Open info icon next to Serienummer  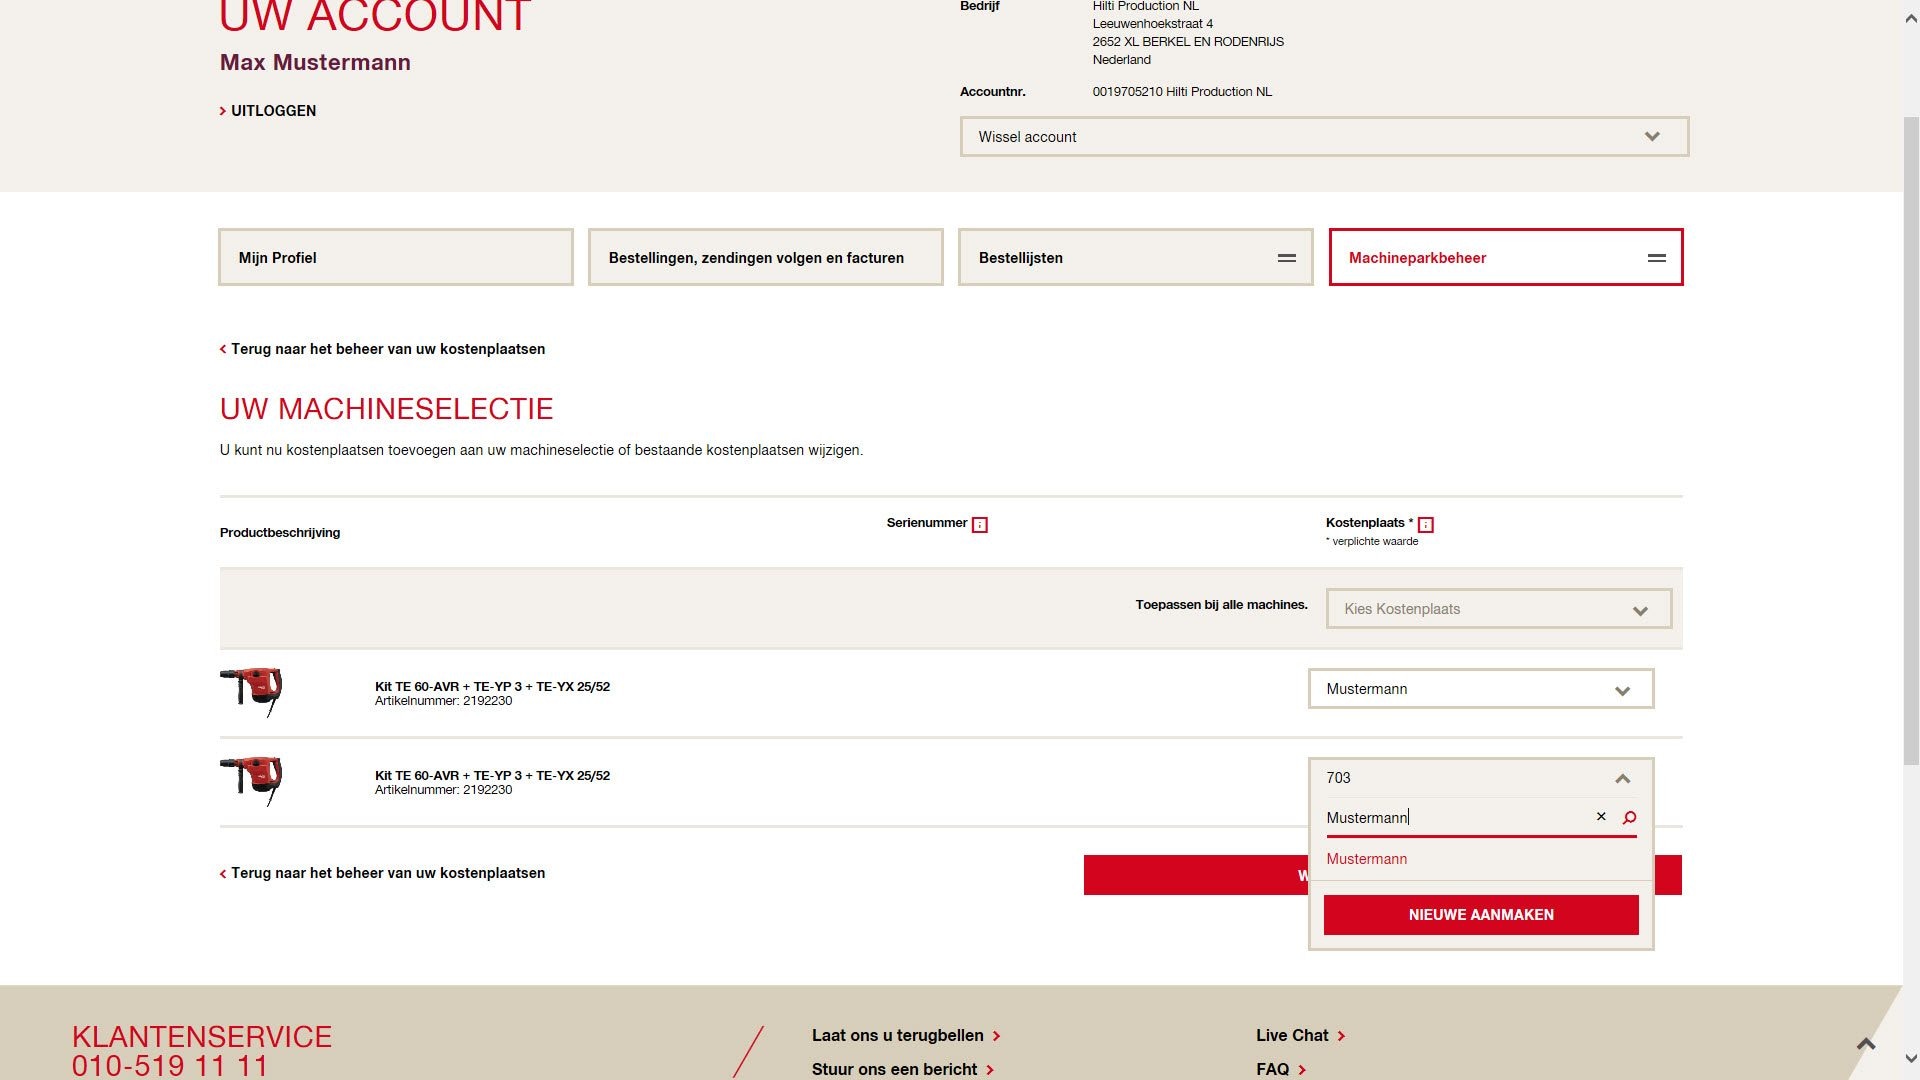[980, 525]
